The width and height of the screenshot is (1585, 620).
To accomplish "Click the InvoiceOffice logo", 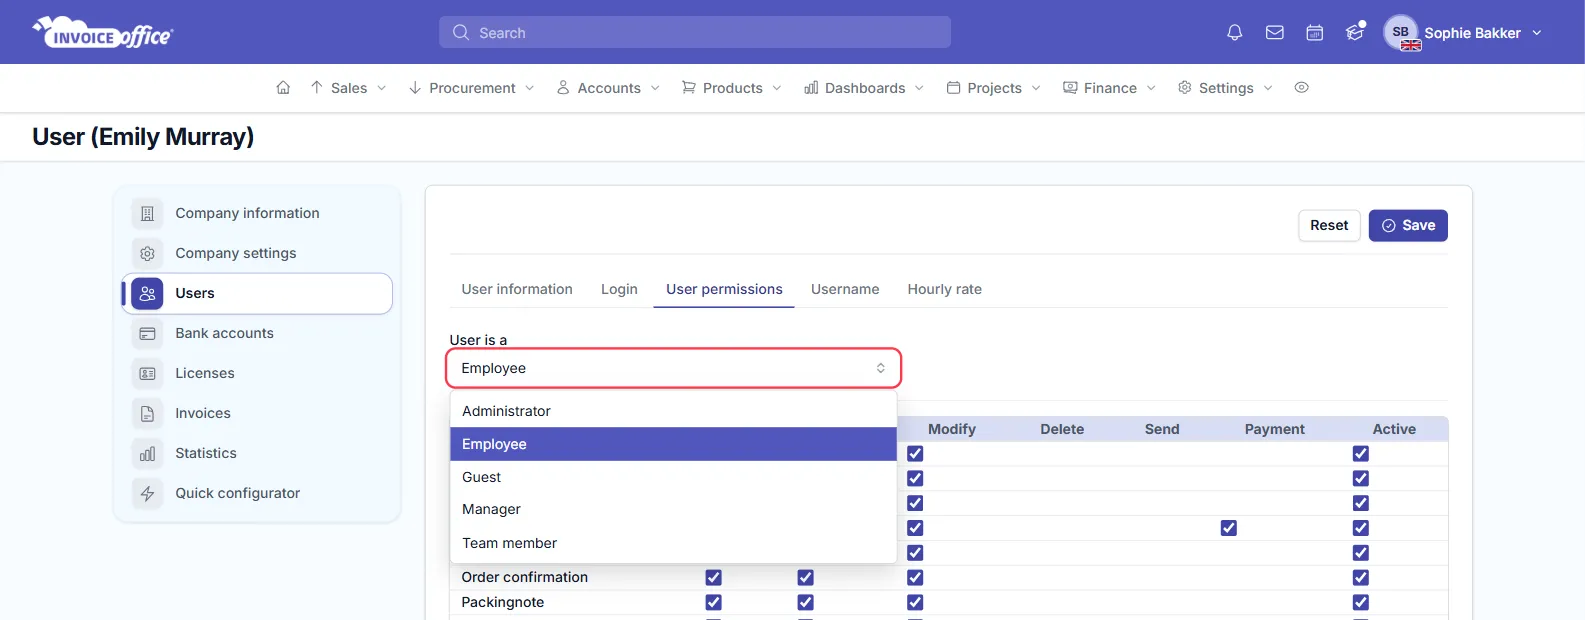I will 103,33.
